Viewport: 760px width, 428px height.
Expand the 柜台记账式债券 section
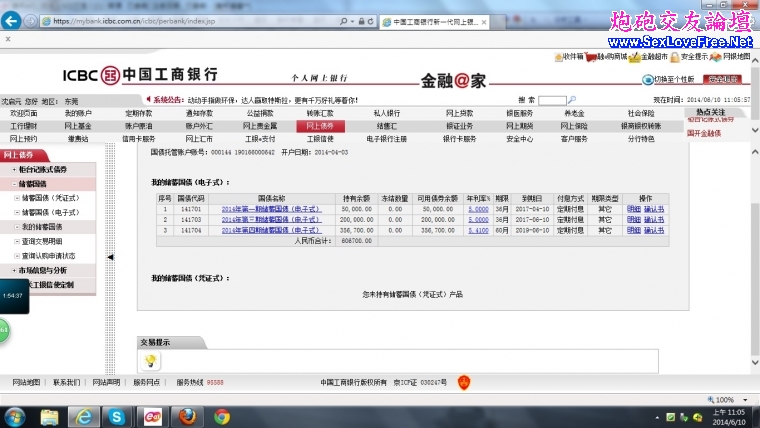44,171
